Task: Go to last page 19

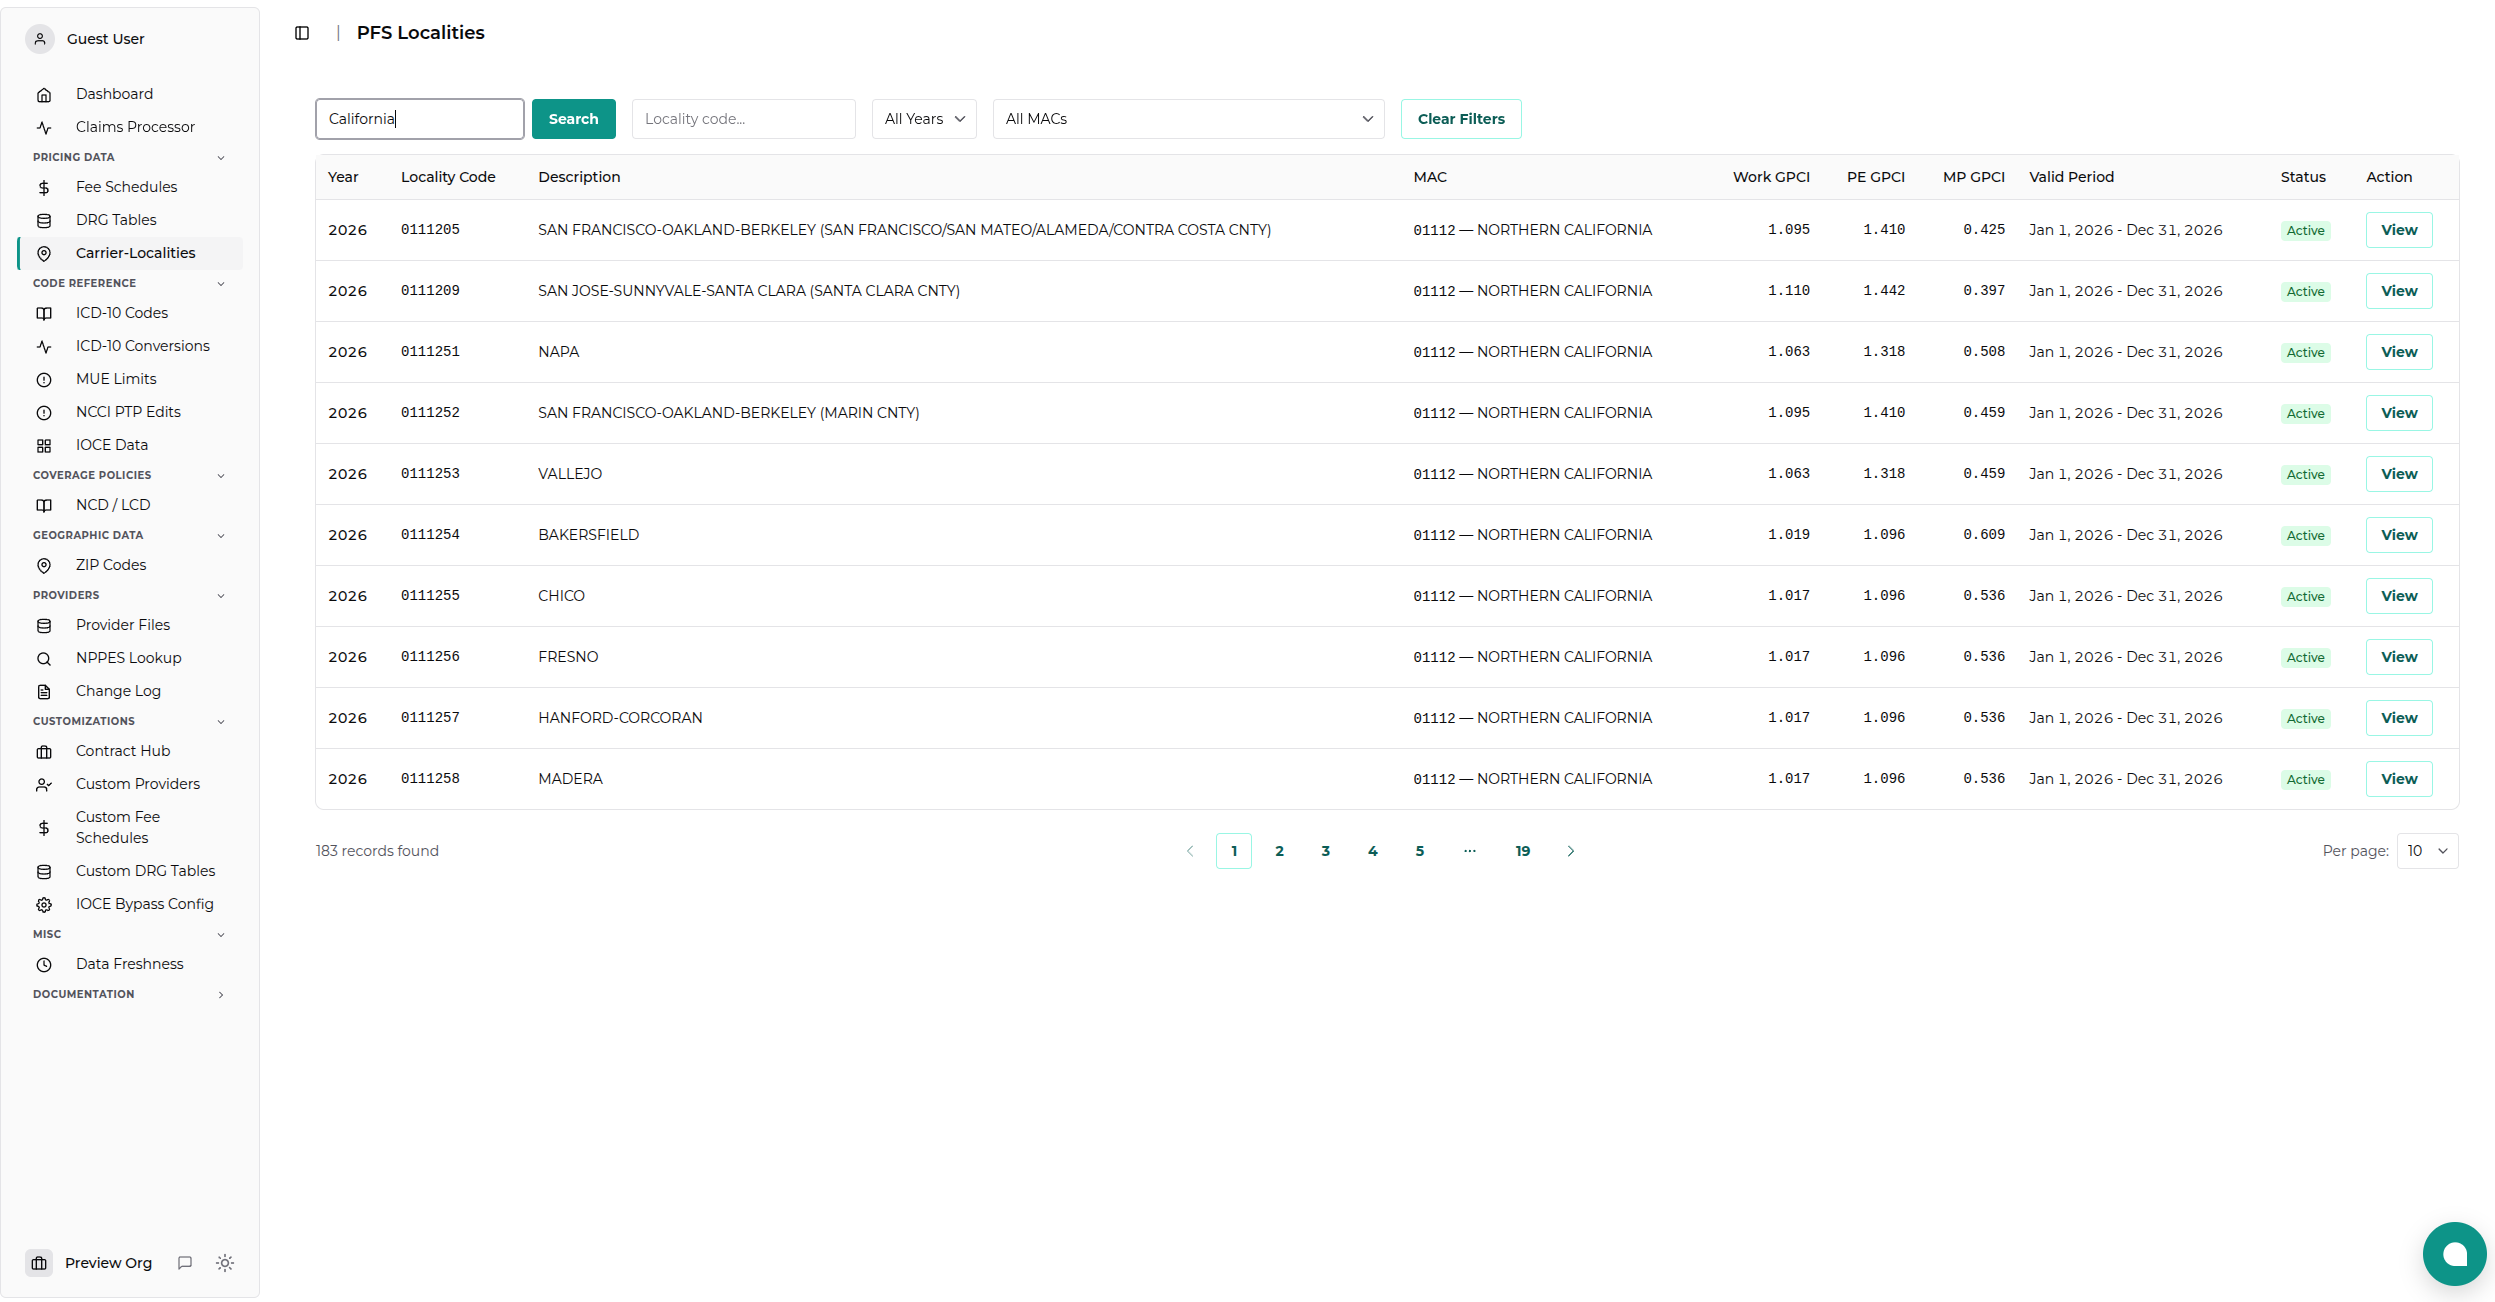Action: tap(1522, 851)
